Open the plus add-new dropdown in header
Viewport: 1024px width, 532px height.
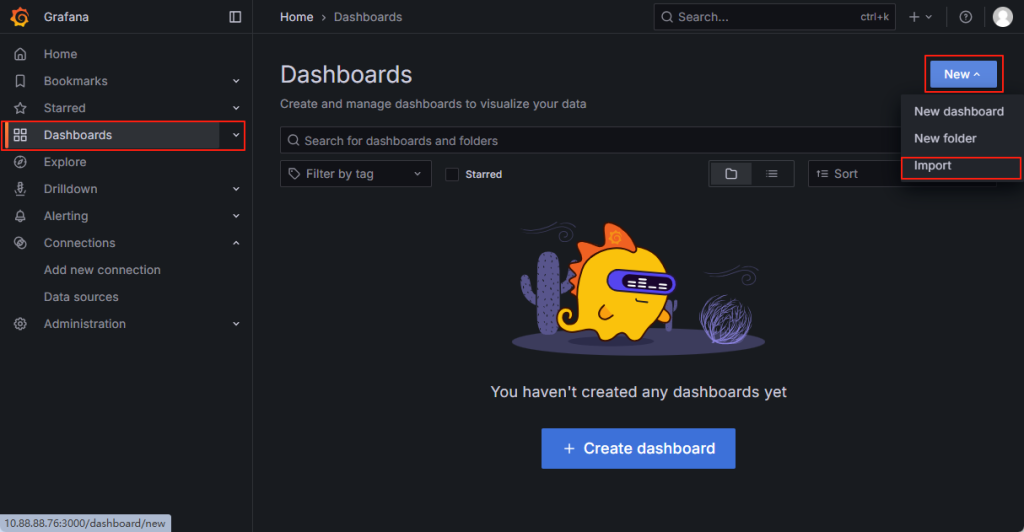[x=920, y=17]
